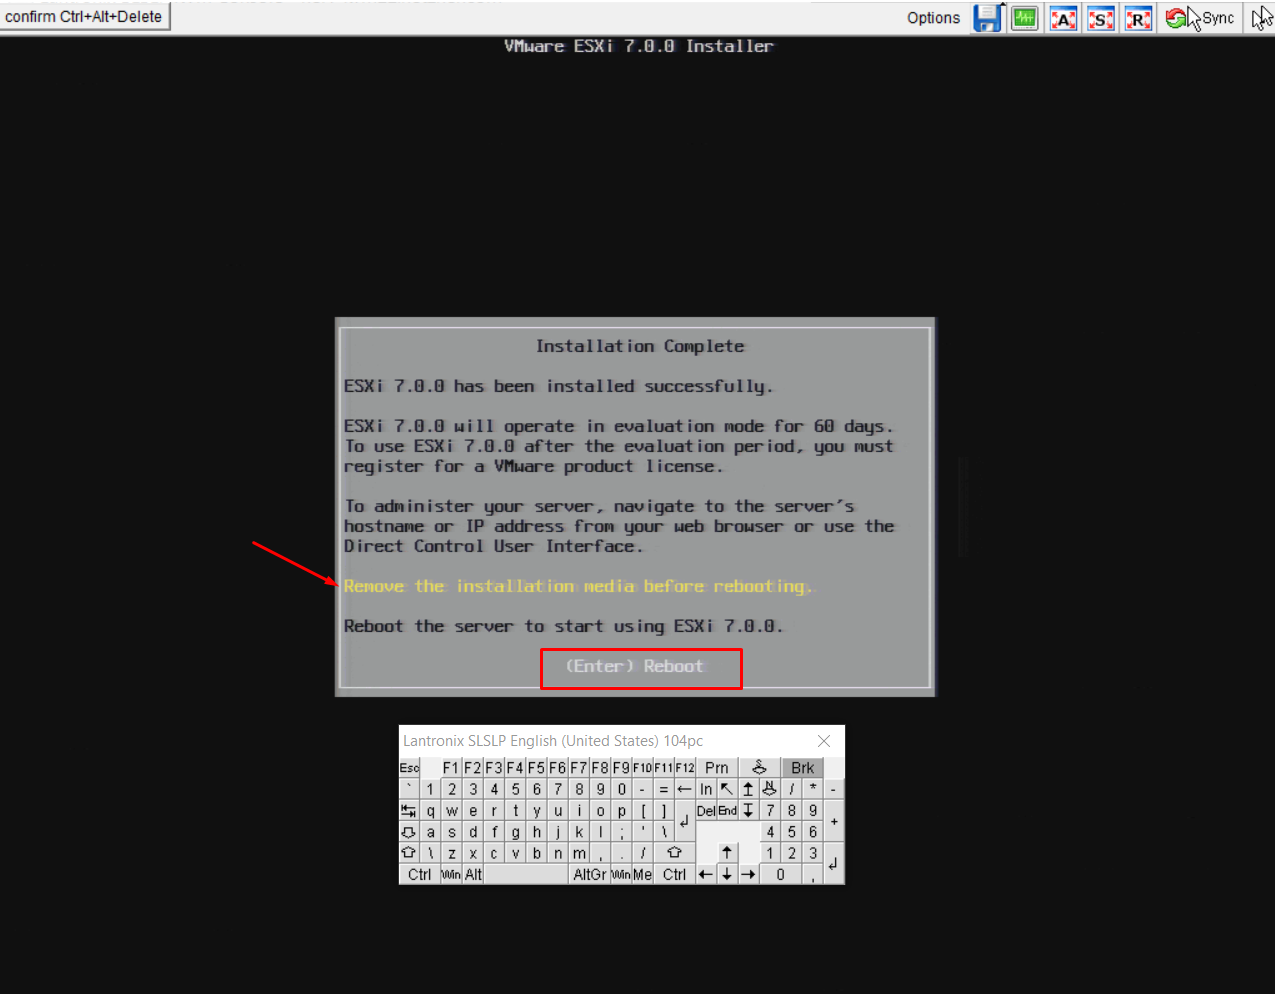Click the 'w' key on soft keyboard
This screenshot has width=1275, height=994.
452,810
